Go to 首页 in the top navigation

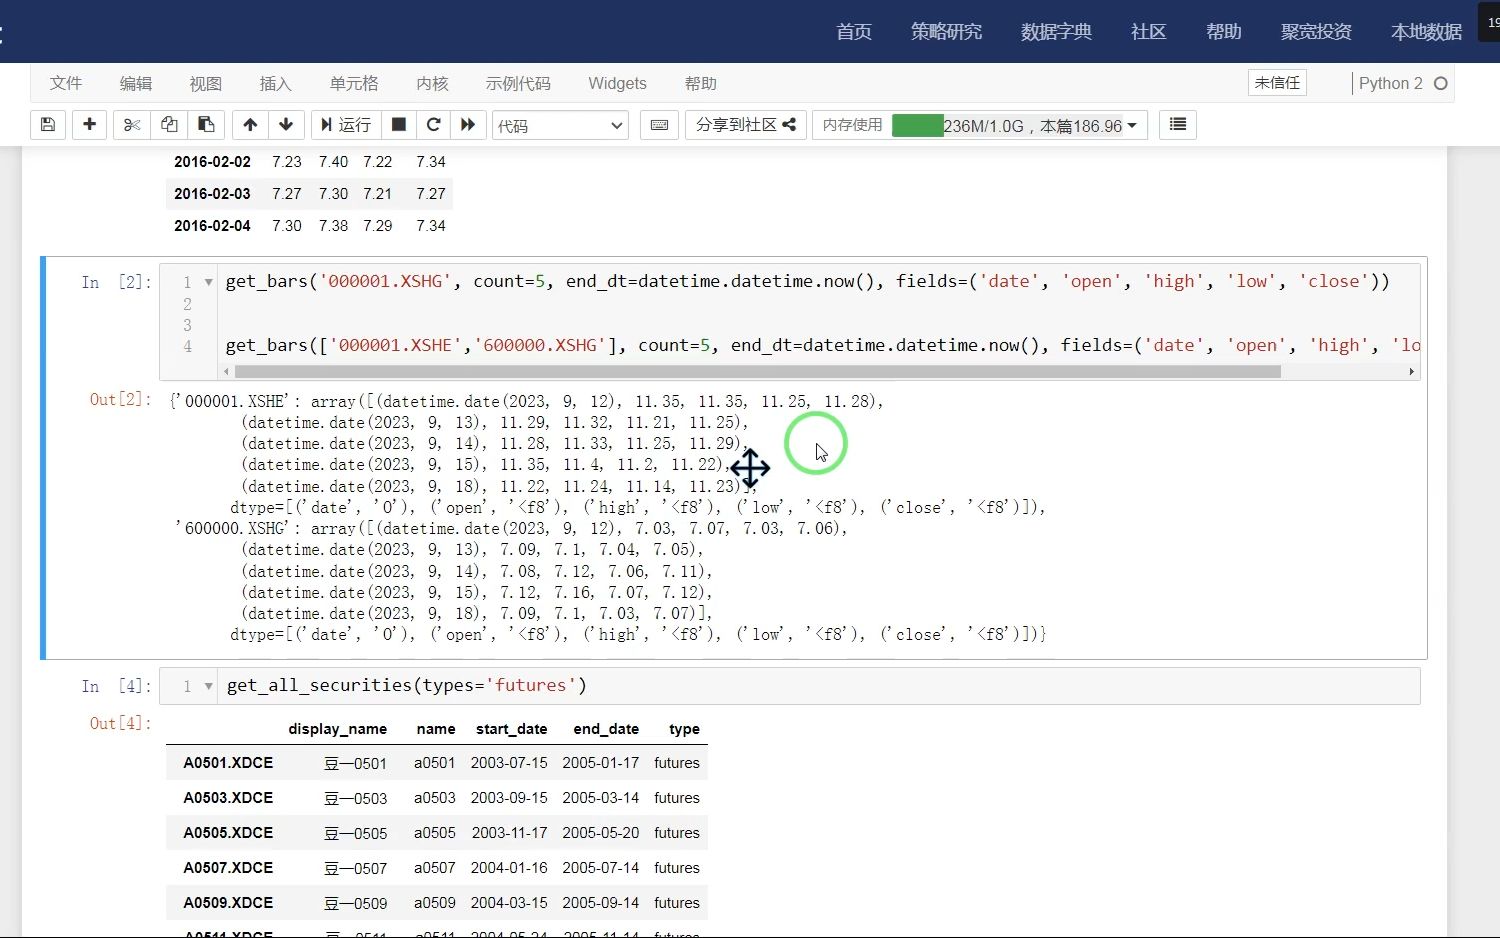(854, 32)
